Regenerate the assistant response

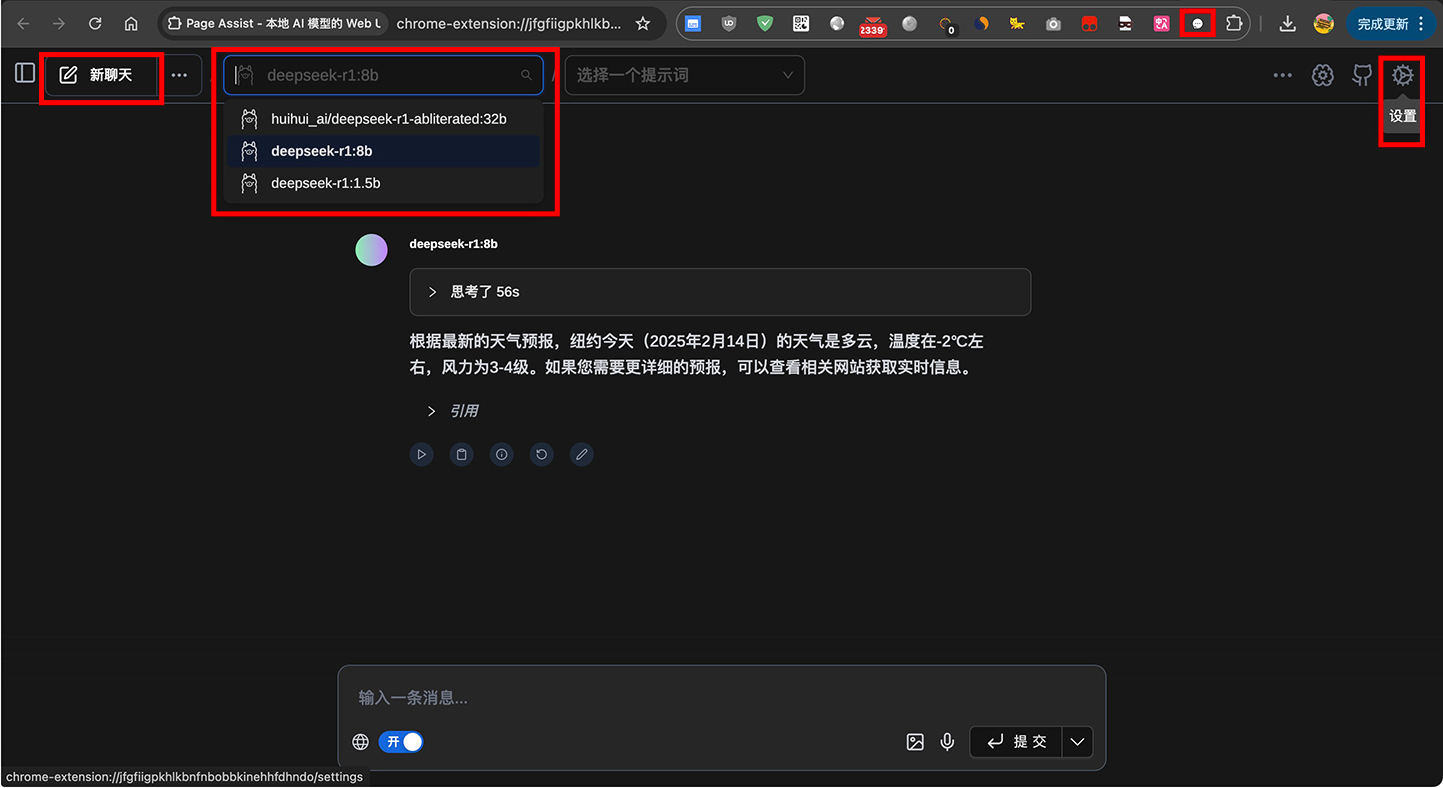coord(541,455)
